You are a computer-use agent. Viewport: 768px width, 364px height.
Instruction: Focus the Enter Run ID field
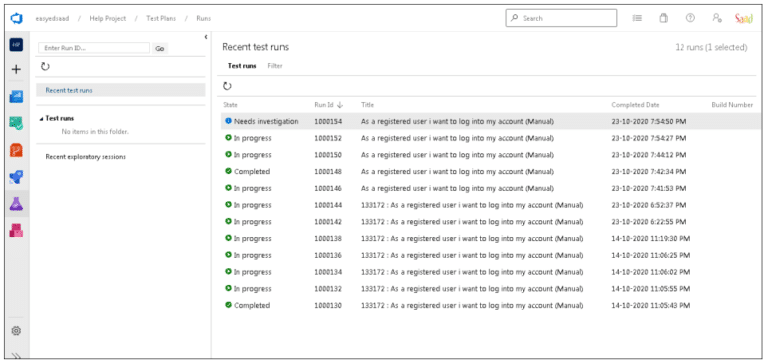click(x=94, y=48)
